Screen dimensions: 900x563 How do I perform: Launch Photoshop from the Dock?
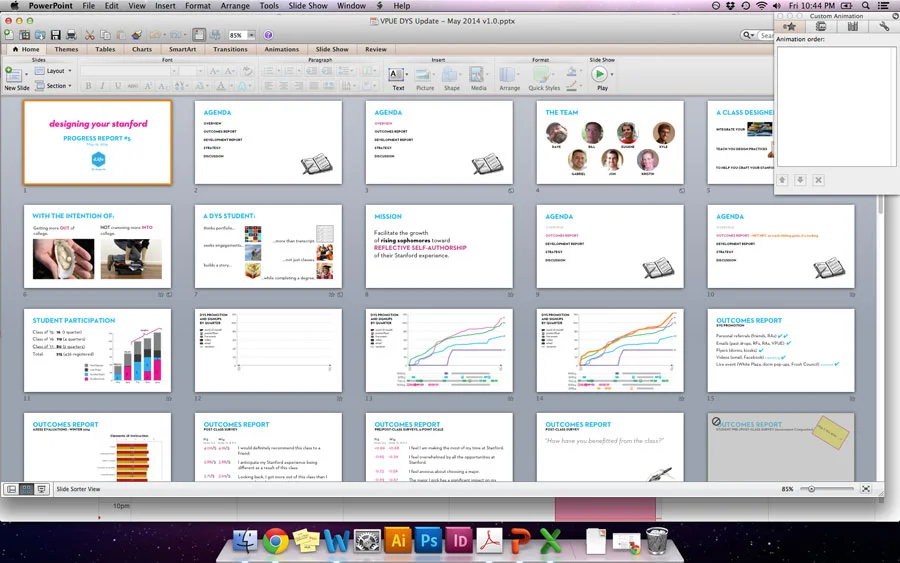pyautogui.click(x=428, y=540)
